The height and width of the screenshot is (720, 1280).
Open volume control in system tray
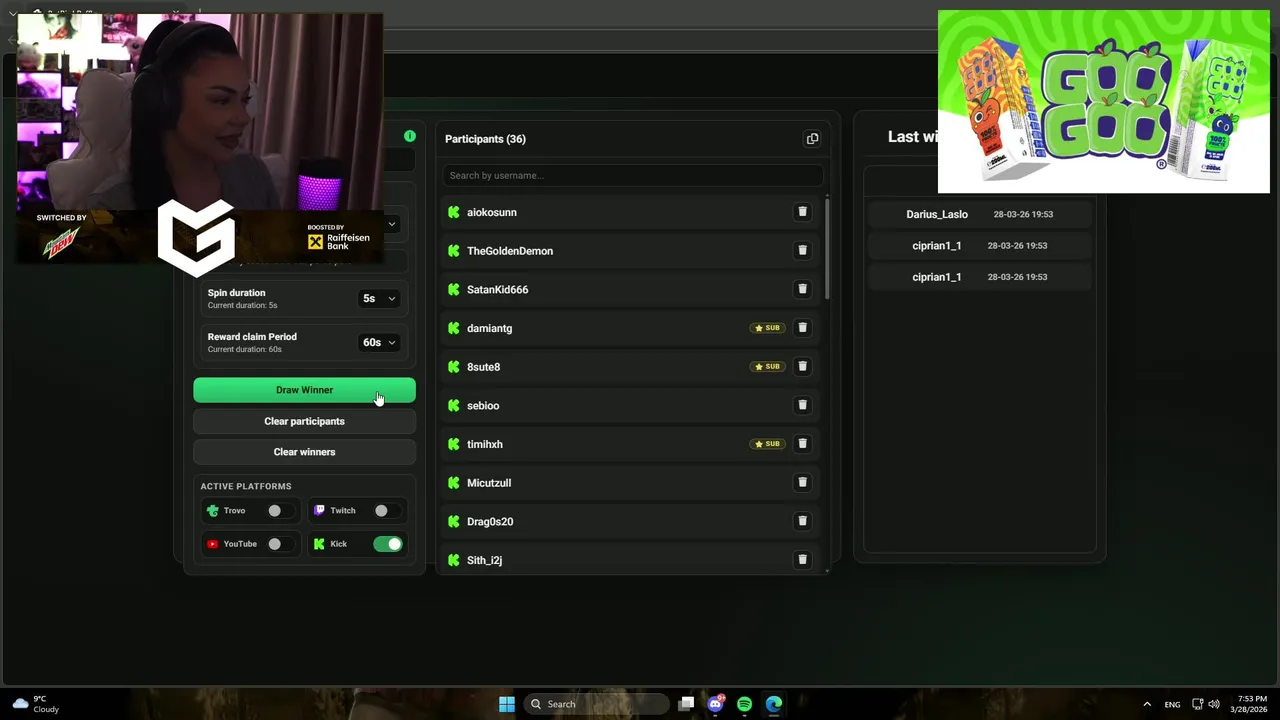tap(1214, 704)
